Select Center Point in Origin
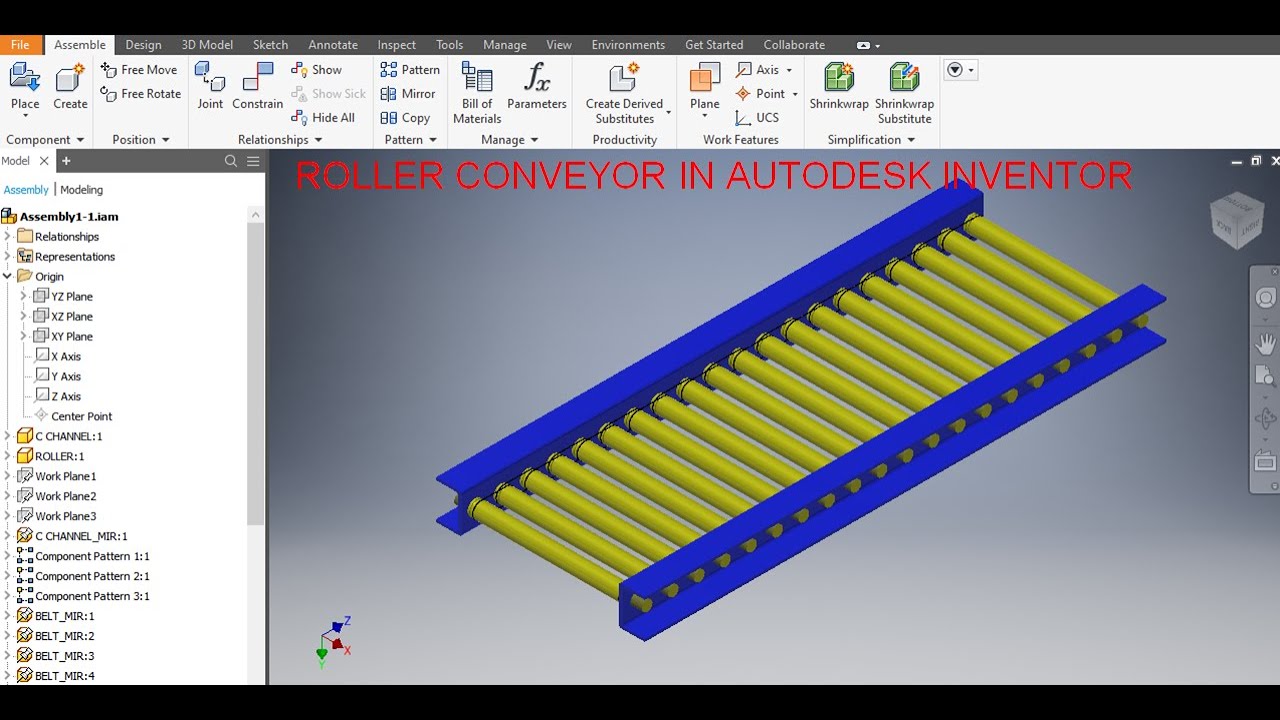 click(81, 416)
